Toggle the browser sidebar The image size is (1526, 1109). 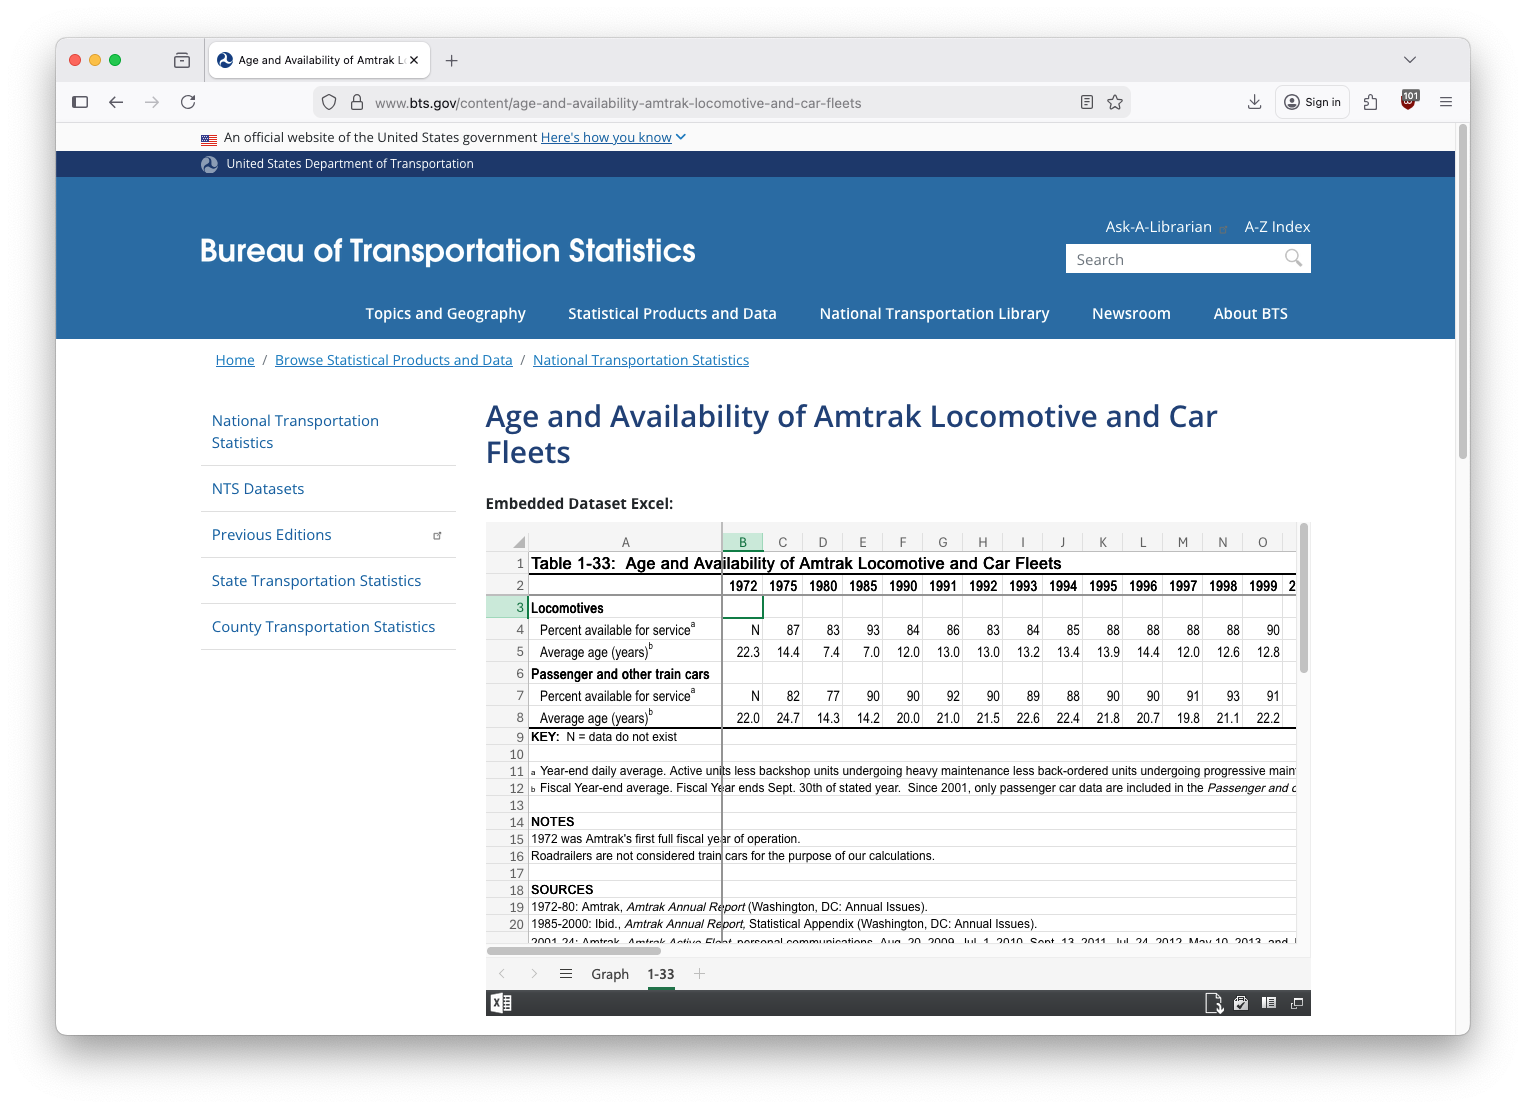(81, 102)
